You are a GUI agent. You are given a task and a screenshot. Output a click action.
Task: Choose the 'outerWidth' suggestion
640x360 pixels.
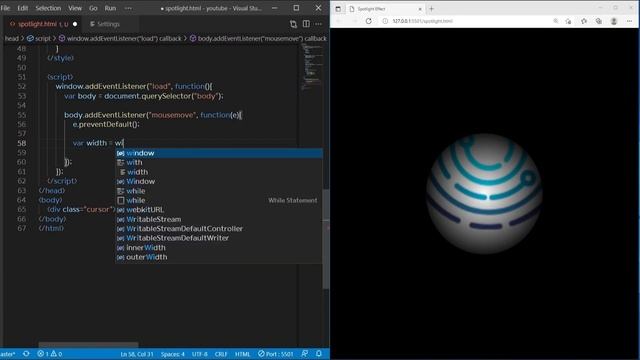(219, 257)
